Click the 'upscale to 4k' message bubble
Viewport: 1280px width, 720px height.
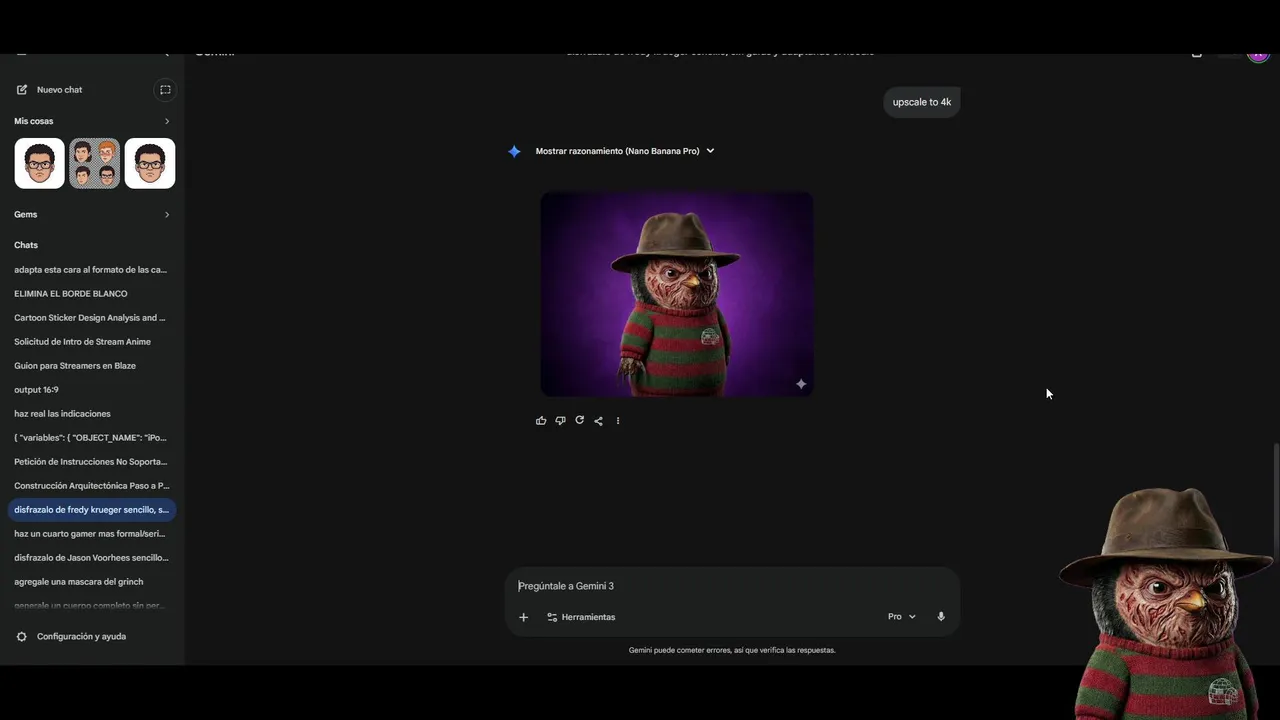point(922,102)
